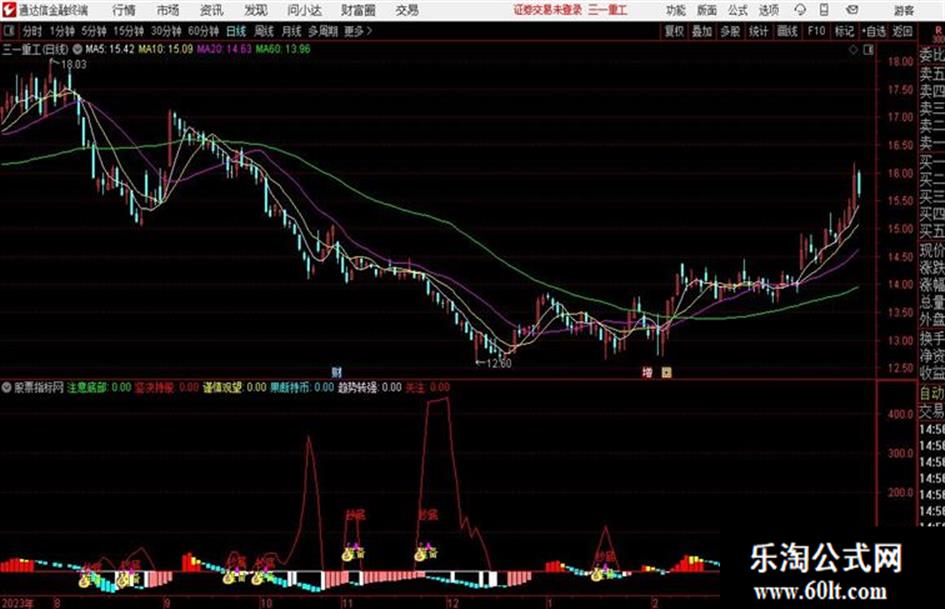Click the 财 marker below the chart

(336, 373)
